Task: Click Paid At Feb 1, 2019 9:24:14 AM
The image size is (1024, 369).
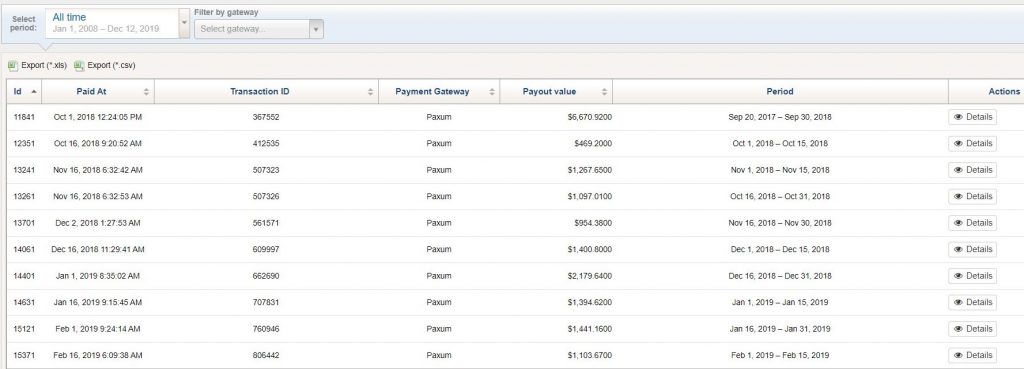Action: [x=98, y=329]
